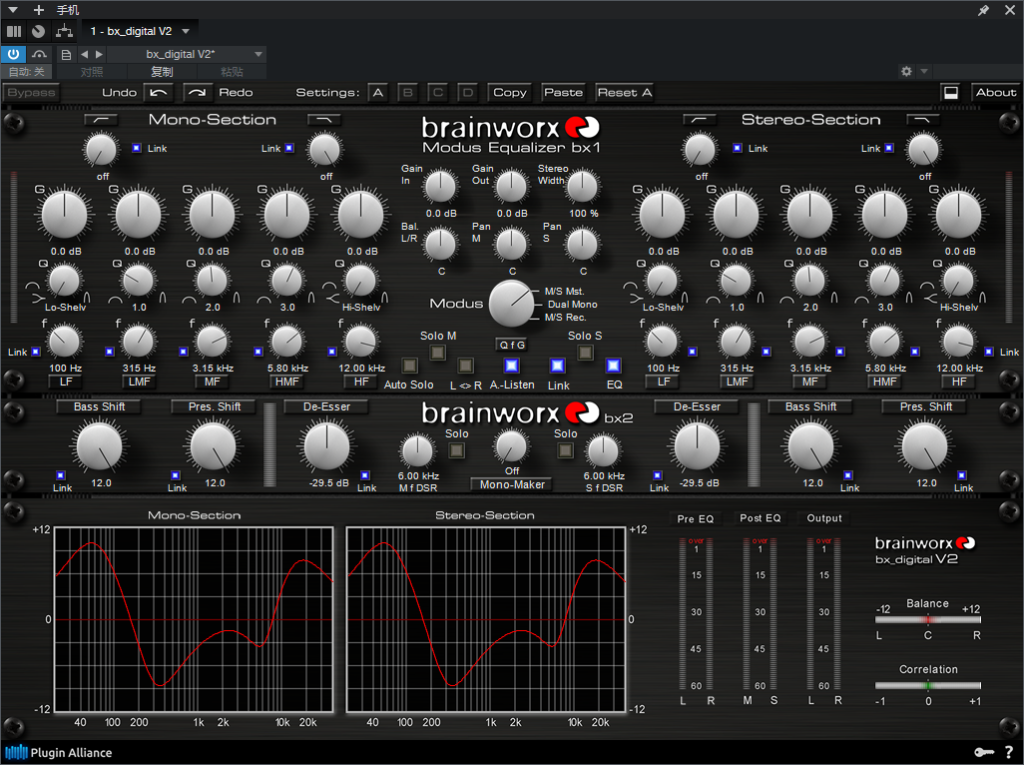Open the bx_digital V2 preset dropdown
The width and height of the screenshot is (1024, 765).
coord(258,54)
